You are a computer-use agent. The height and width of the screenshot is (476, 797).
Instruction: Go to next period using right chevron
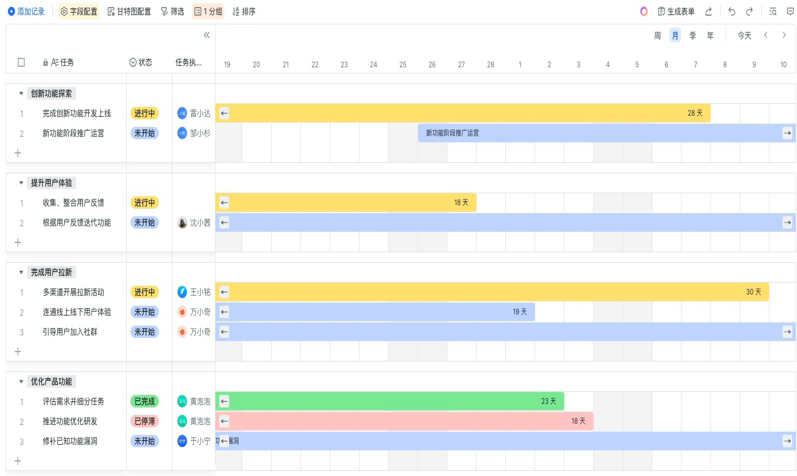(784, 35)
